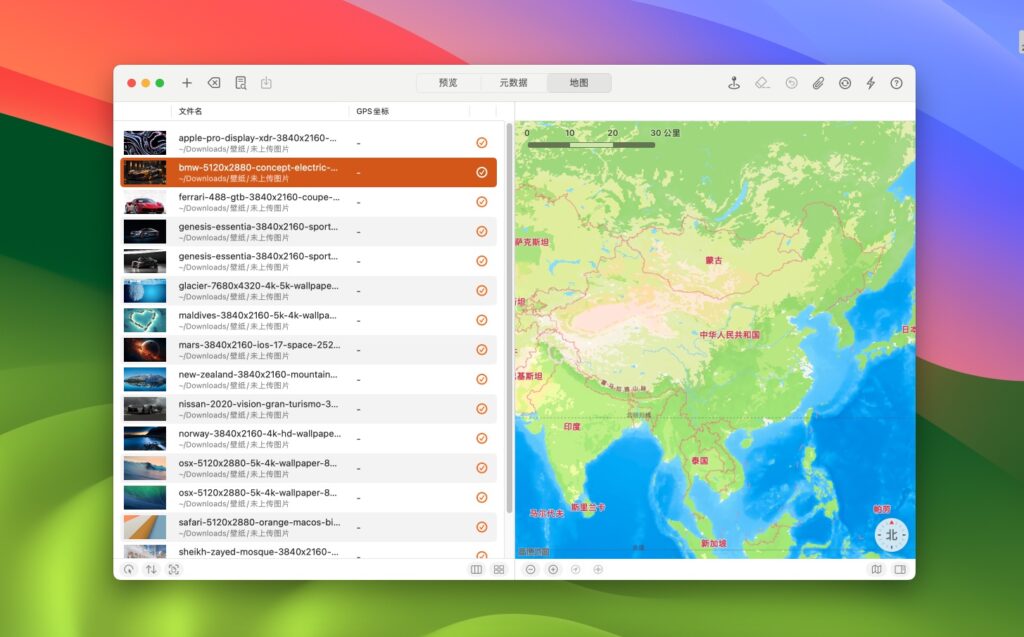Switch to the 元数据 tab
This screenshot has width=1024, height=637.
point(514,83)
